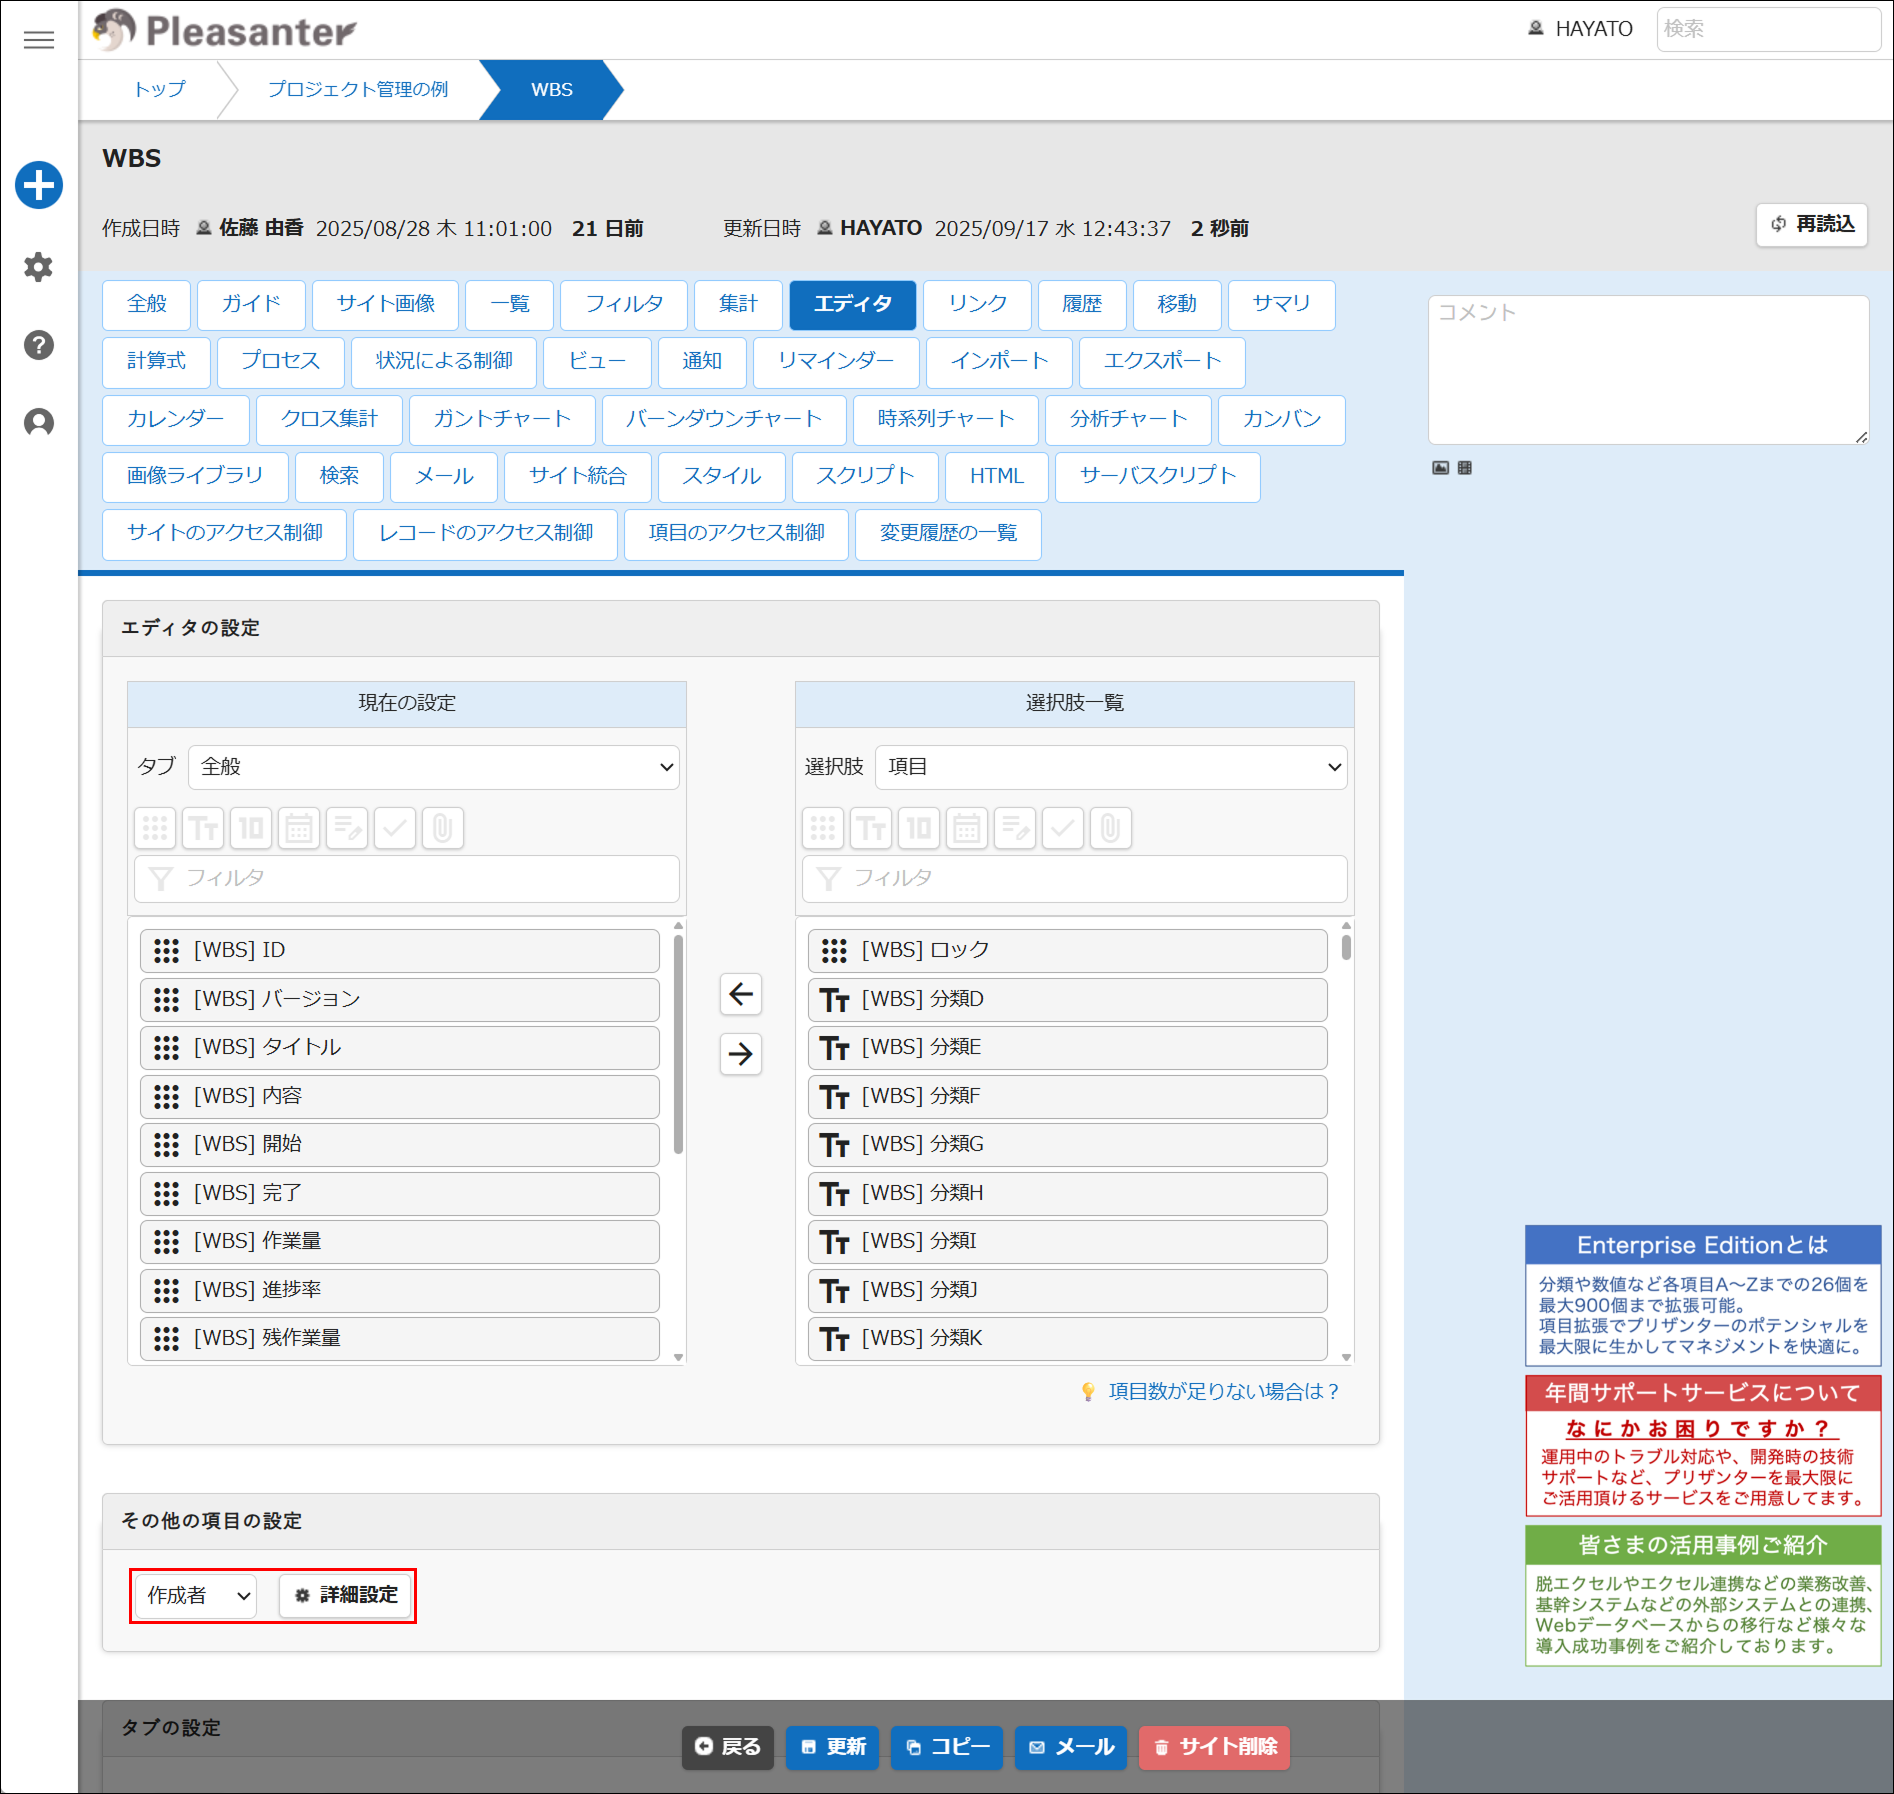Filter current settings by date calendar icon
This screenshot has height=1794, width=1894.
pyautogui.click(x=299, y=828)
